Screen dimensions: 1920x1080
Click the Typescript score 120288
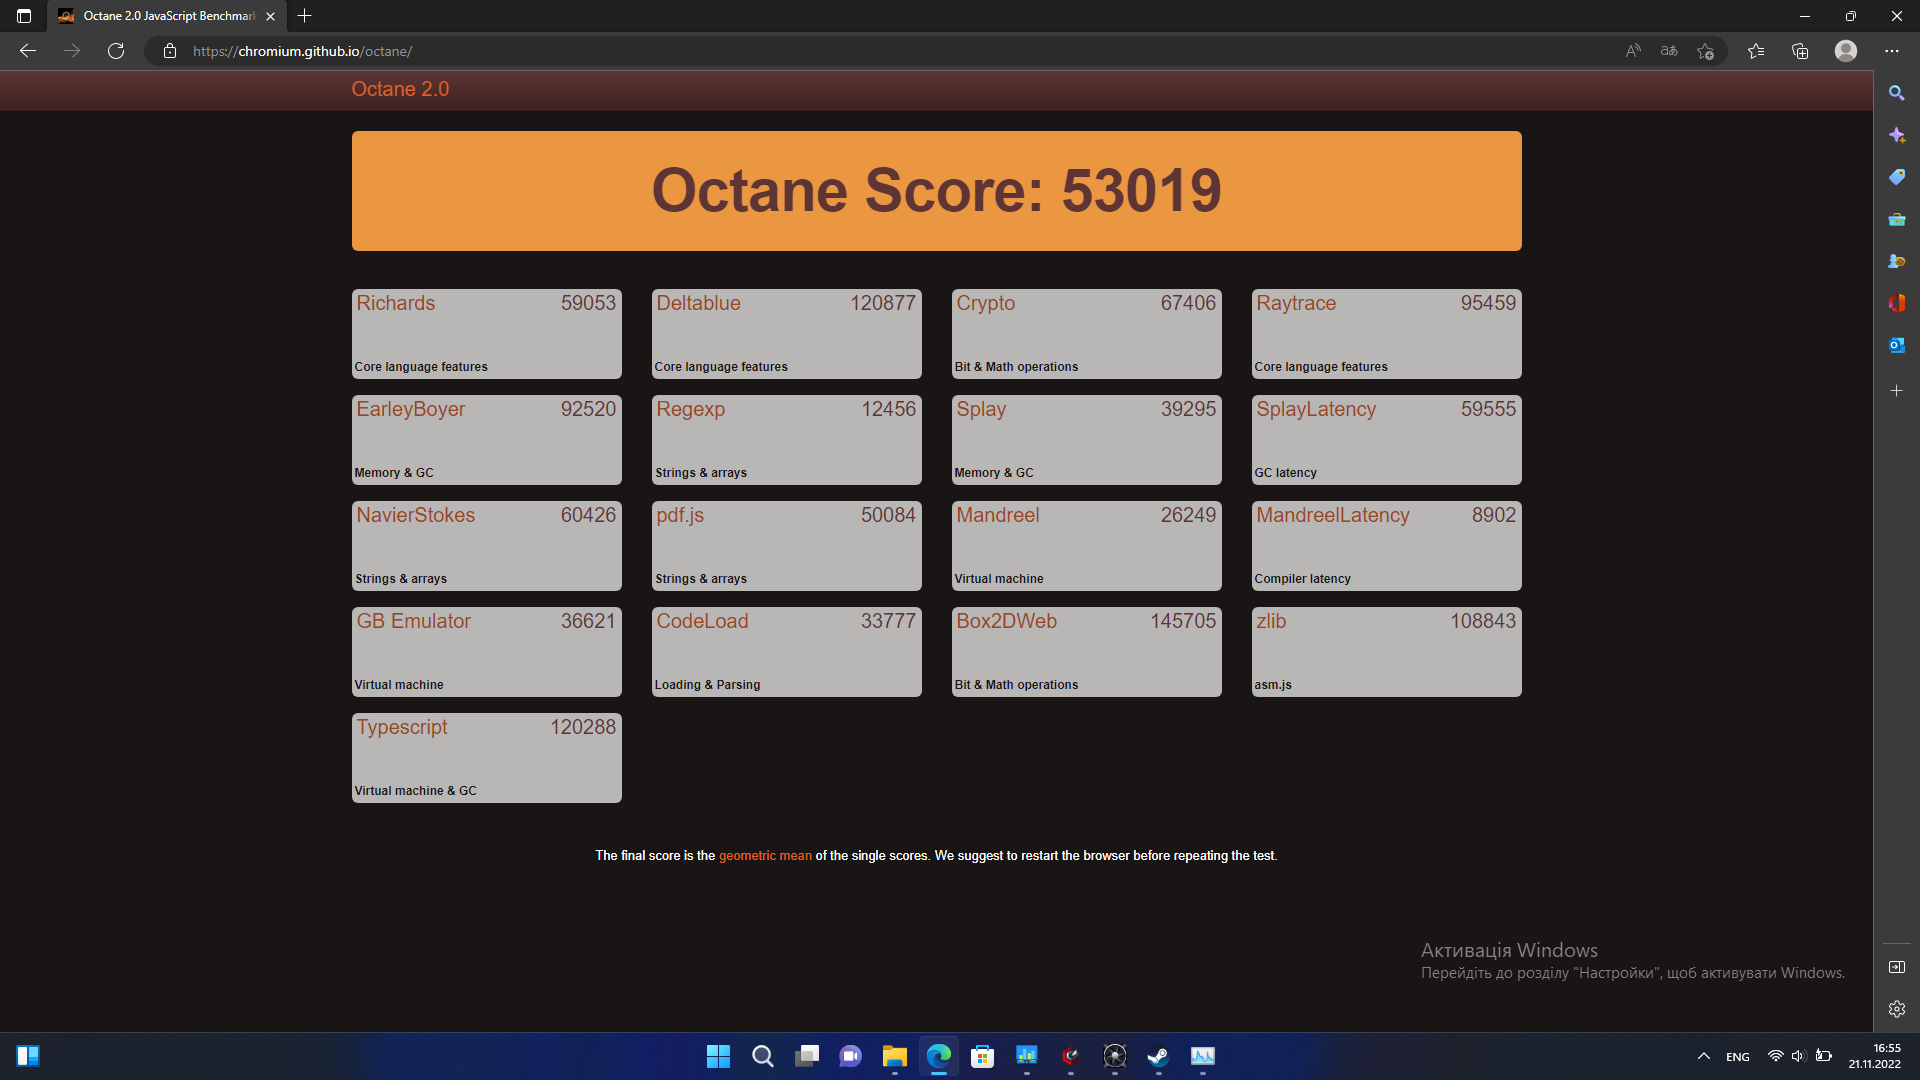583,727
